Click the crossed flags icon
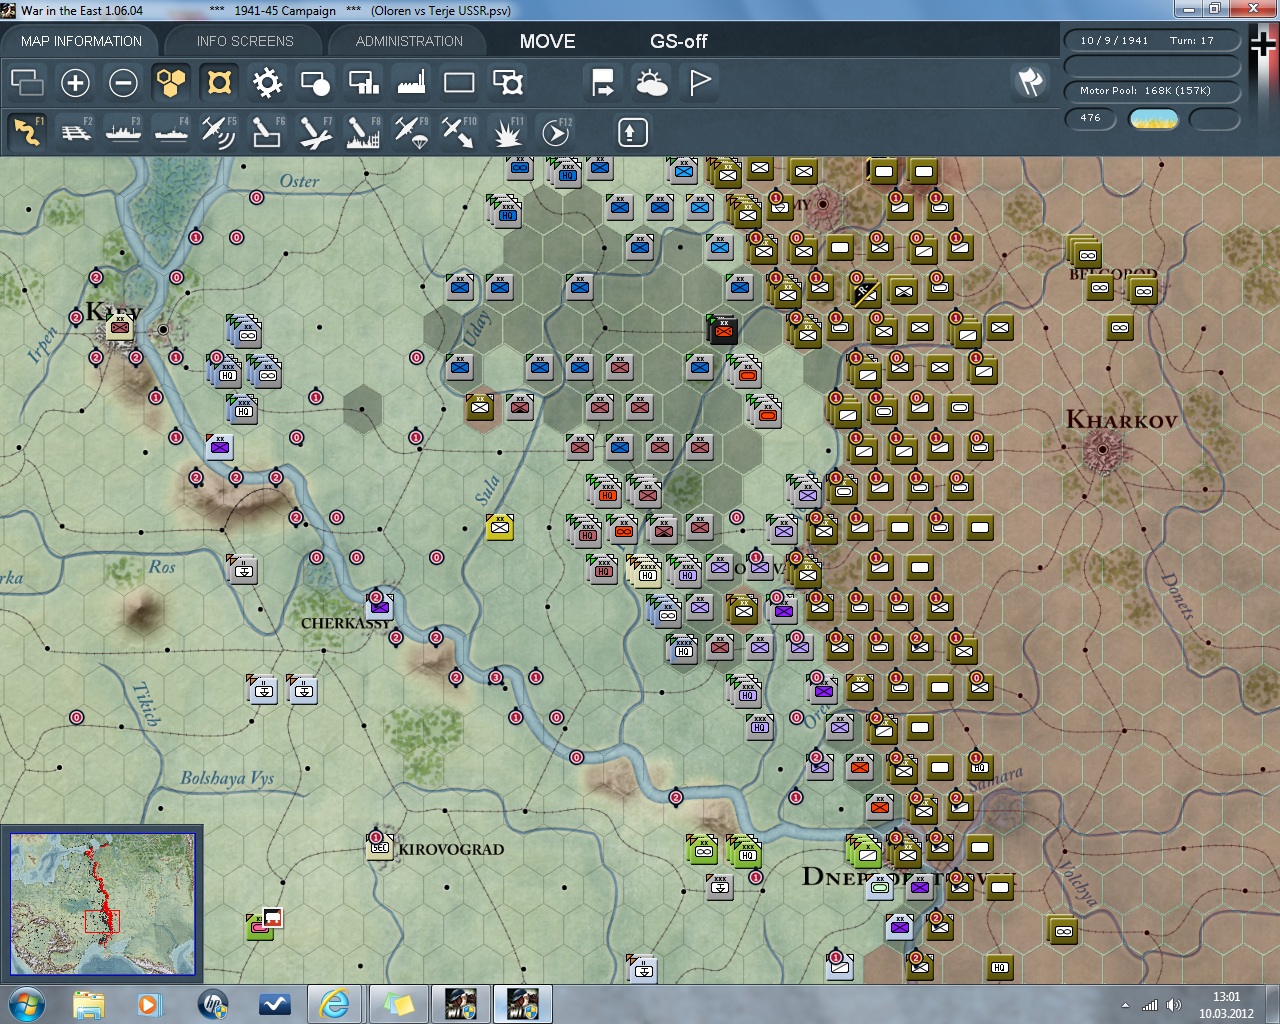 (1030, 82)
